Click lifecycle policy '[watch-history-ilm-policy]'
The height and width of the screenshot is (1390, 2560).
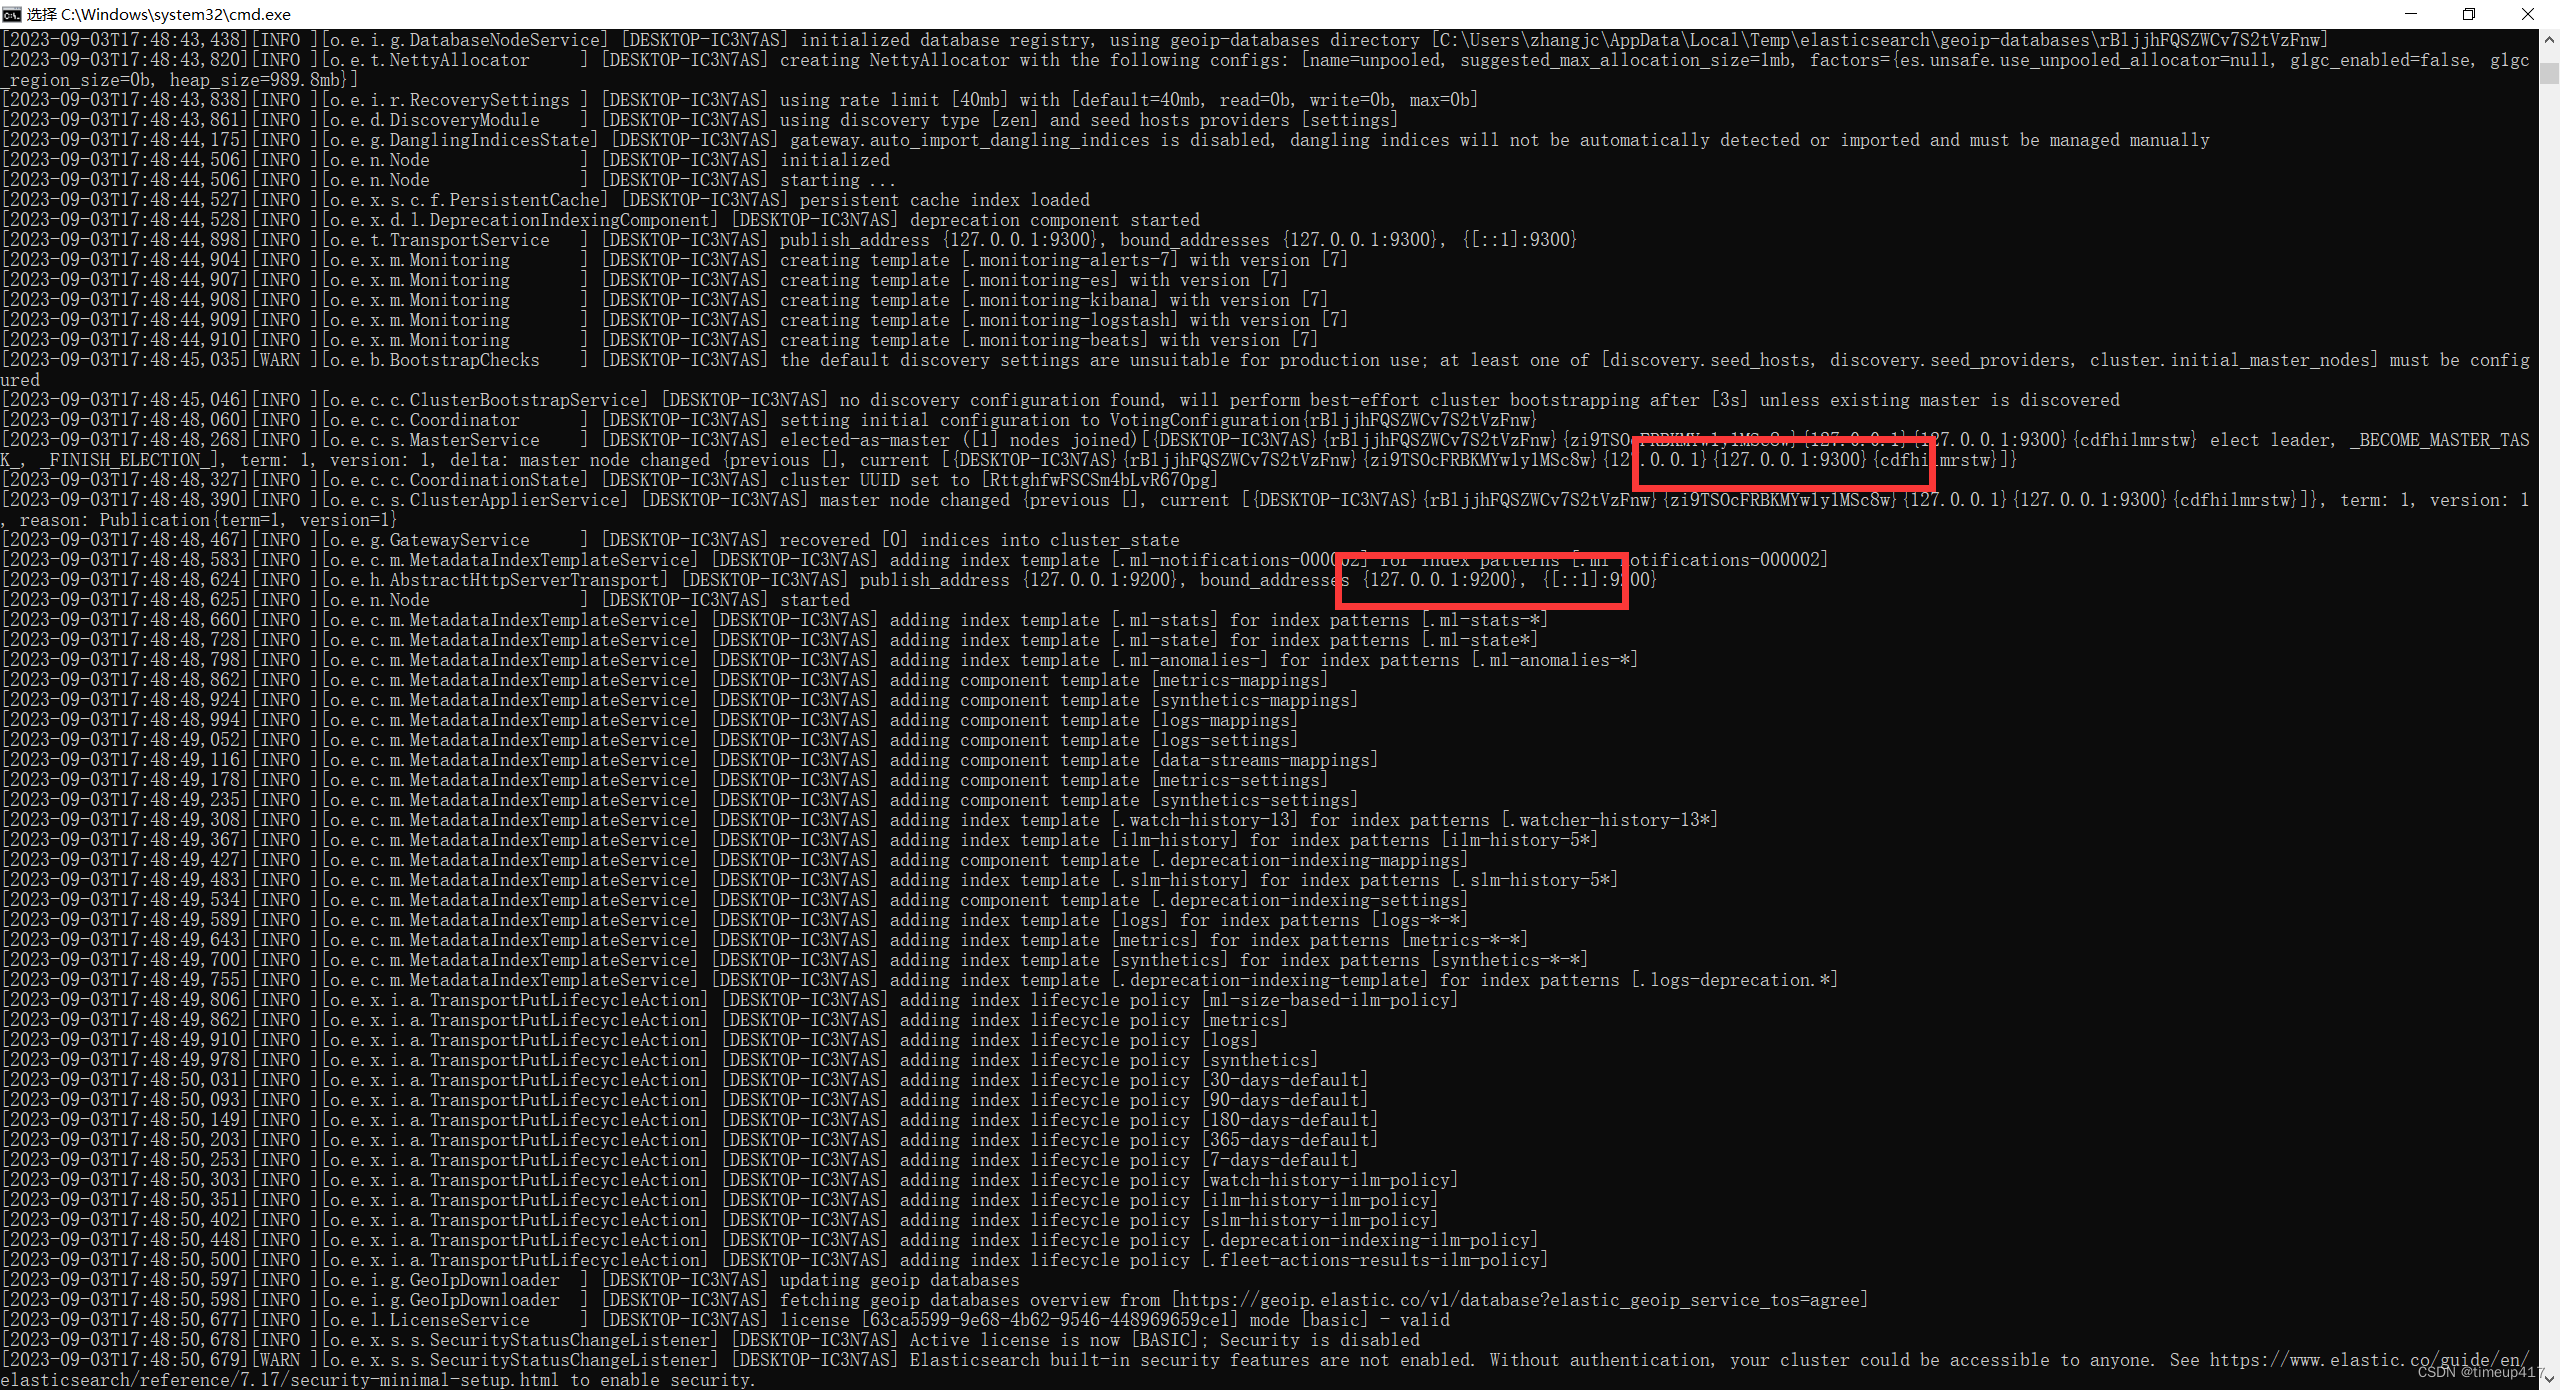pos(1330,1180)
